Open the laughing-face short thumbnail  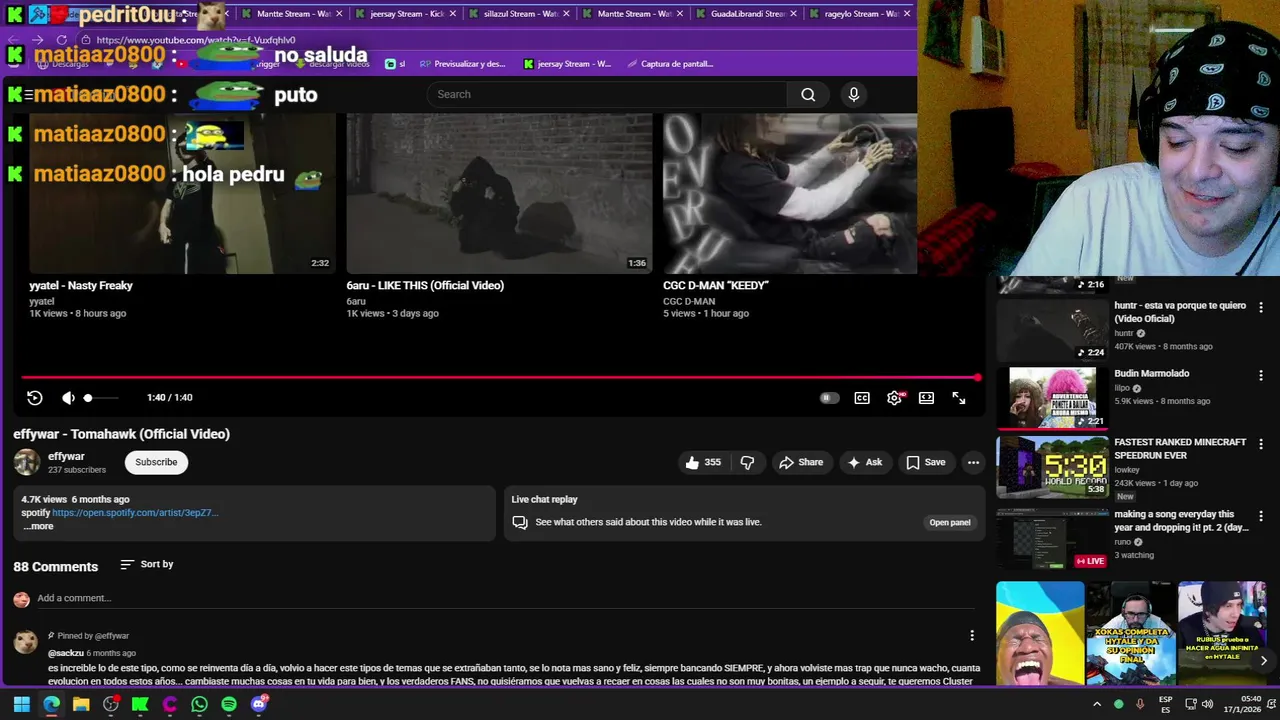[1040, 633]
